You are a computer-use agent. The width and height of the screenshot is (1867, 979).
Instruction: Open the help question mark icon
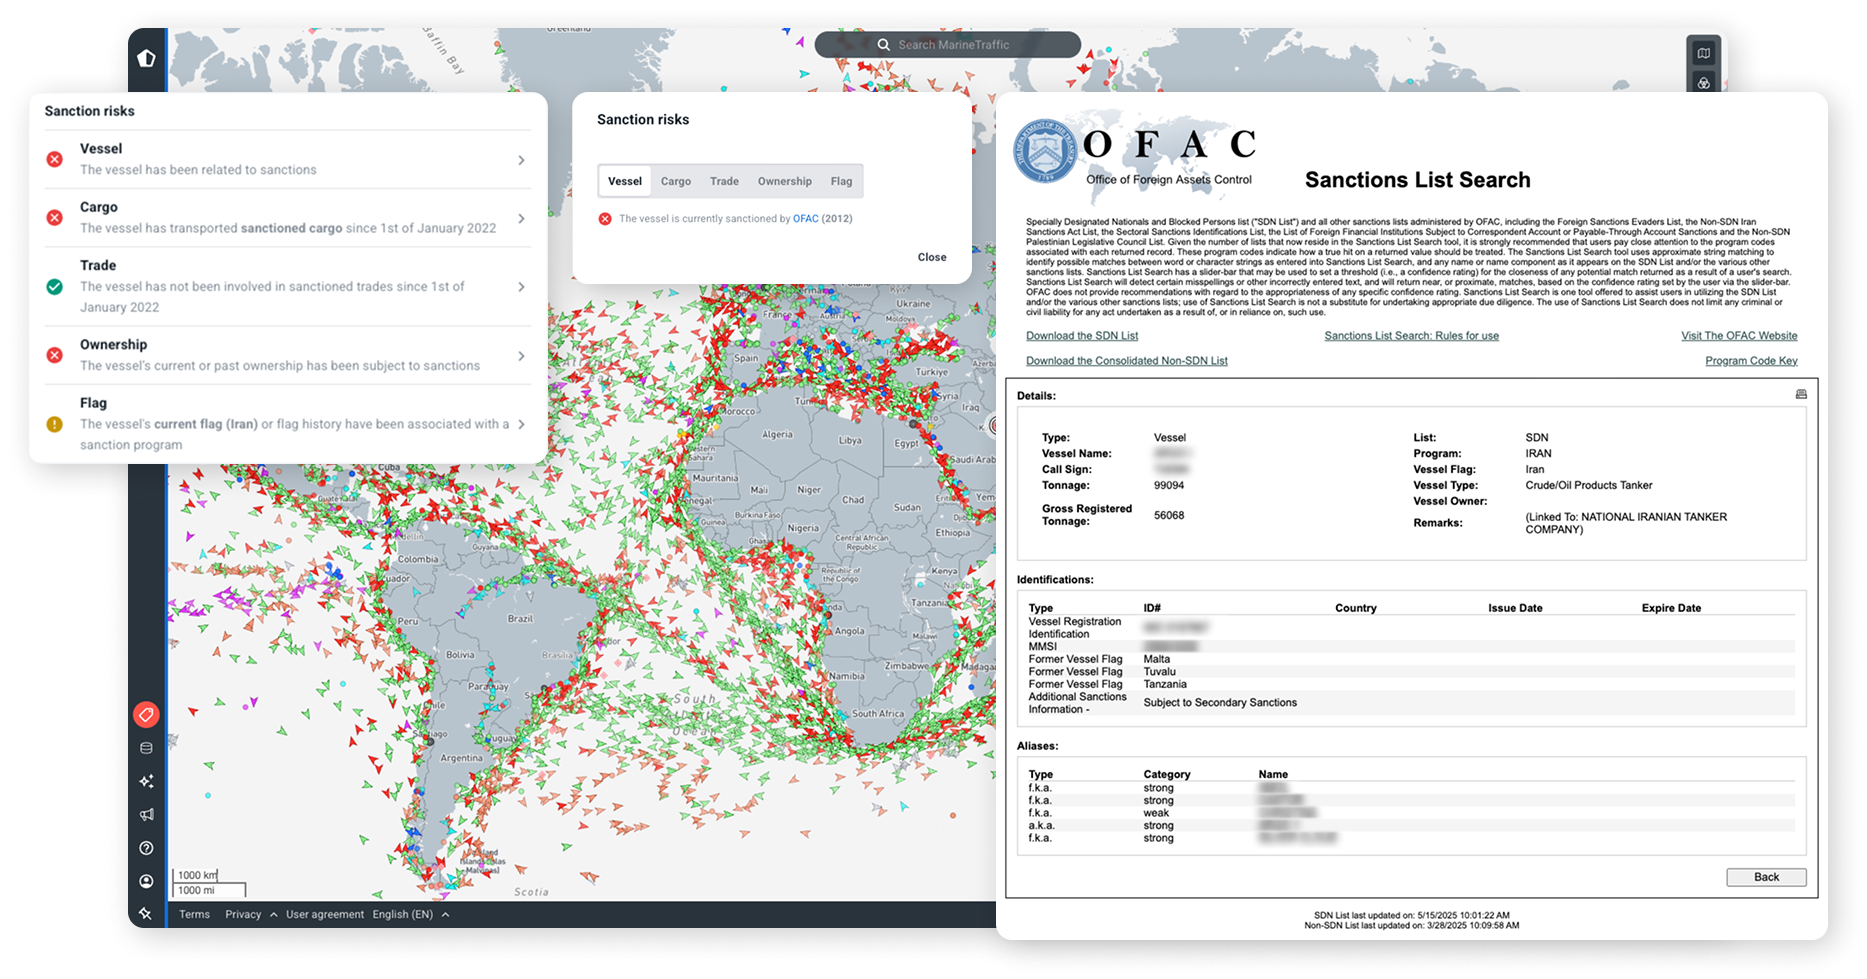point(146,848)
